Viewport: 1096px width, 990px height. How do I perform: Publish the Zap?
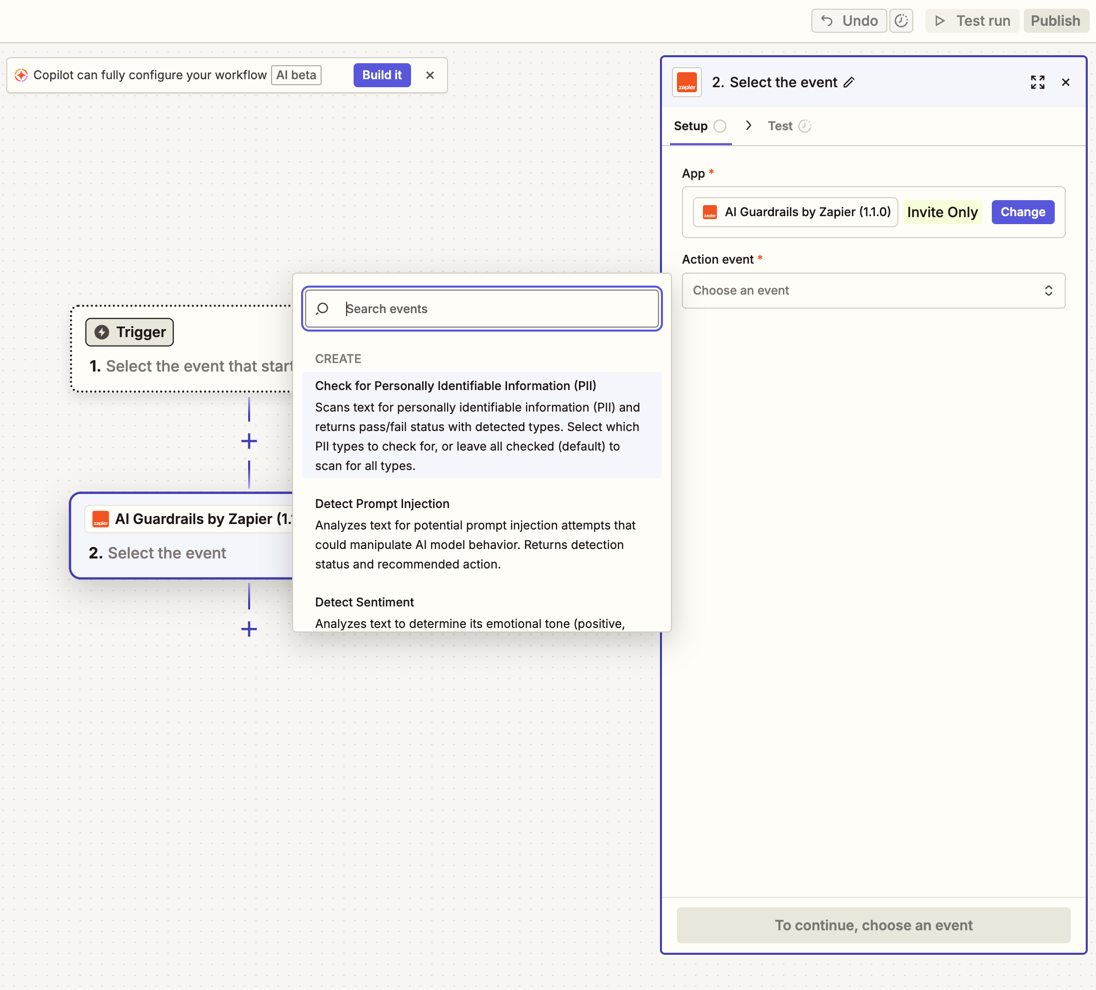1055,21
